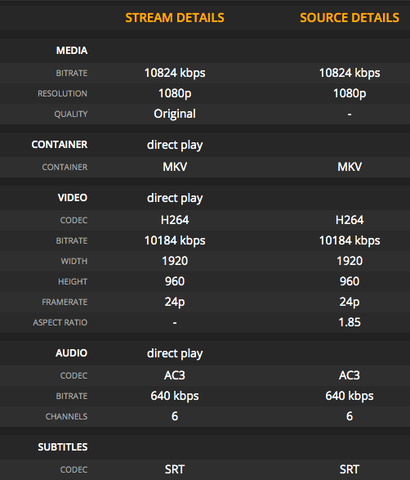Viewport: 410px width, 480px height.
Task: Click the stream quality Original value
Action: tap(175, 114)
